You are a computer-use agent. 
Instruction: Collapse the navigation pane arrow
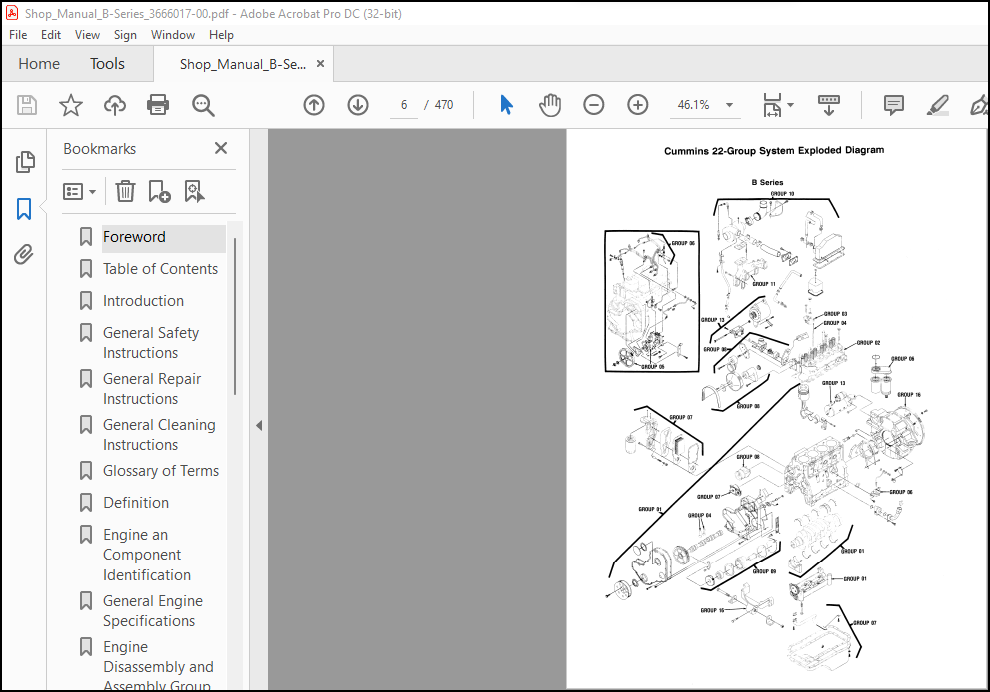[x=259, y=426]
